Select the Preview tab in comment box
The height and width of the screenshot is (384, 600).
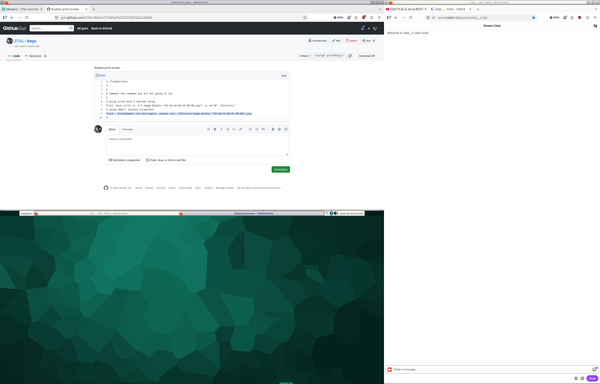pyautogui.click(x=127, y=129)
